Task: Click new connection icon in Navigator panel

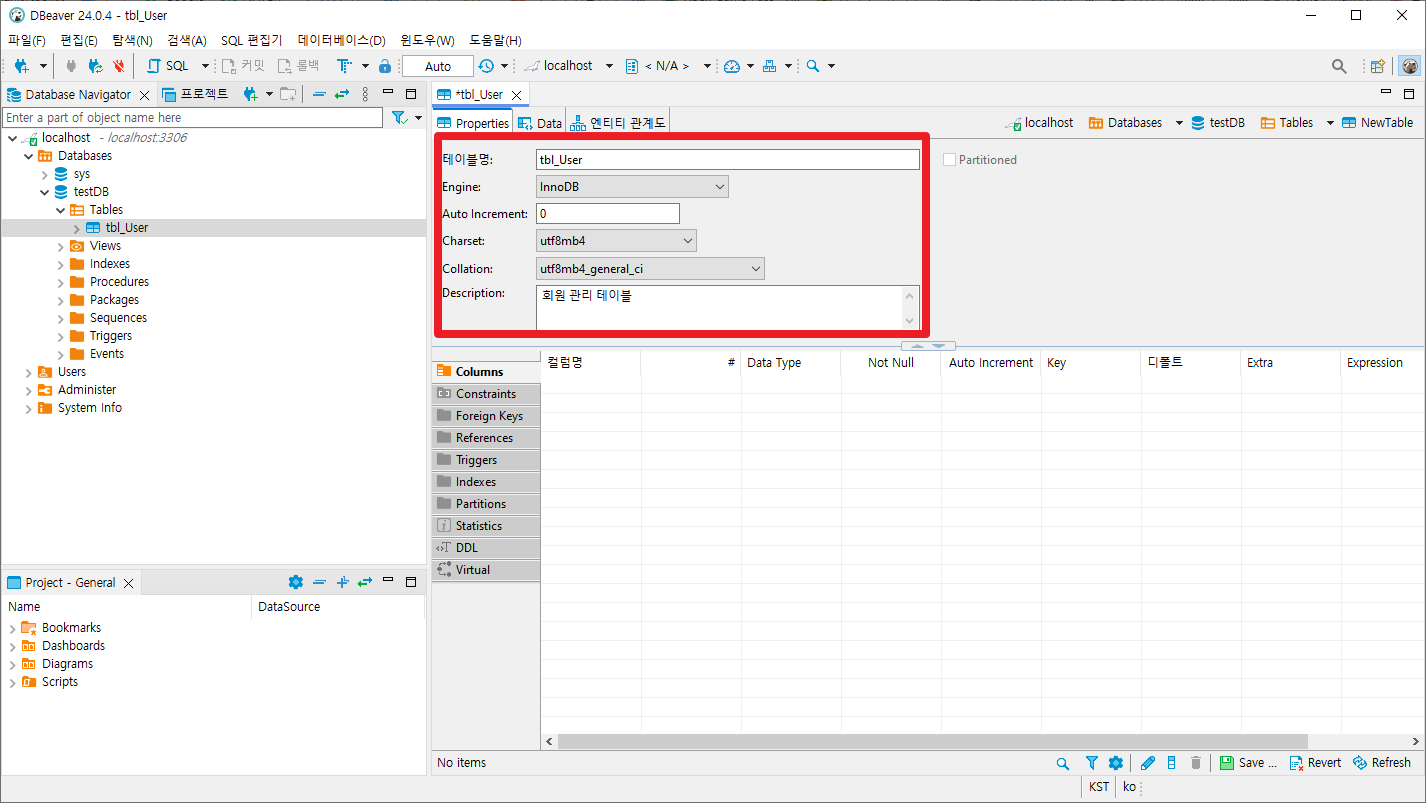Action: coord(251,94)
